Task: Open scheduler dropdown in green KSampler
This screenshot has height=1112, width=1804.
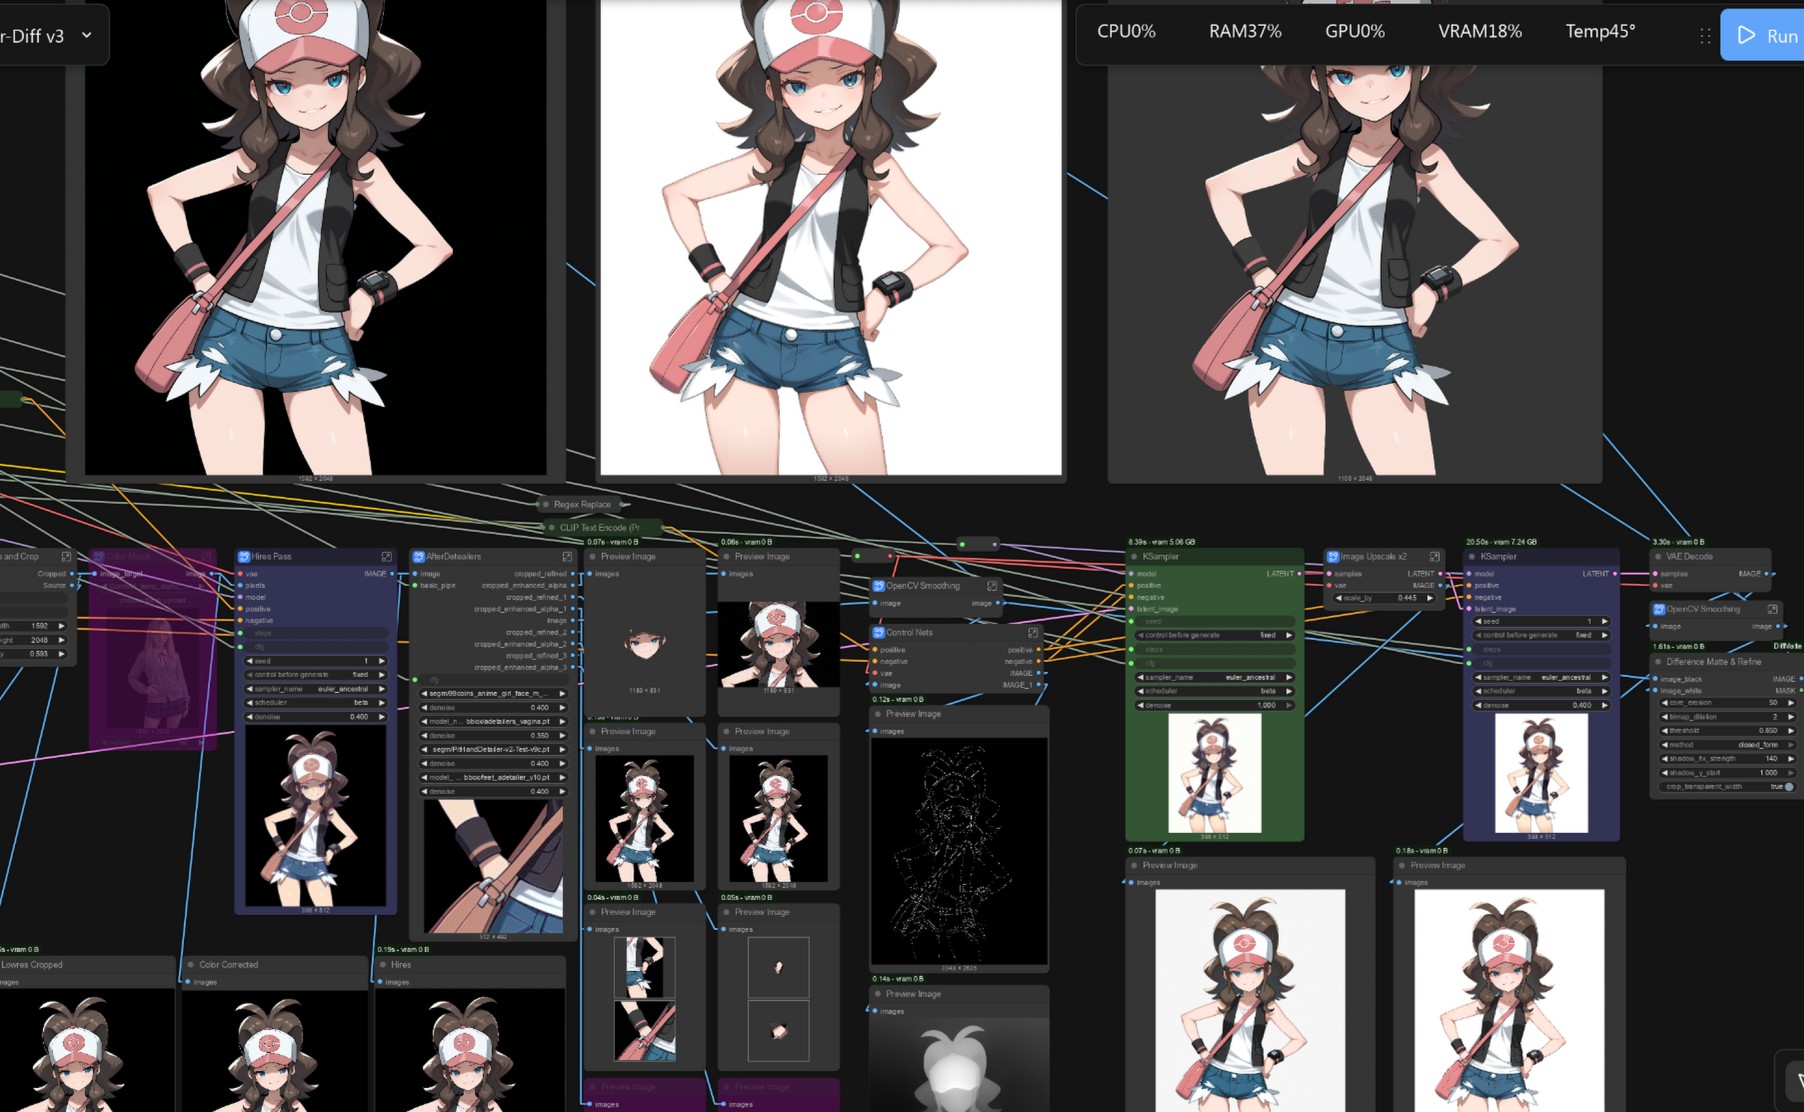Action: (x=1215, y=691)
